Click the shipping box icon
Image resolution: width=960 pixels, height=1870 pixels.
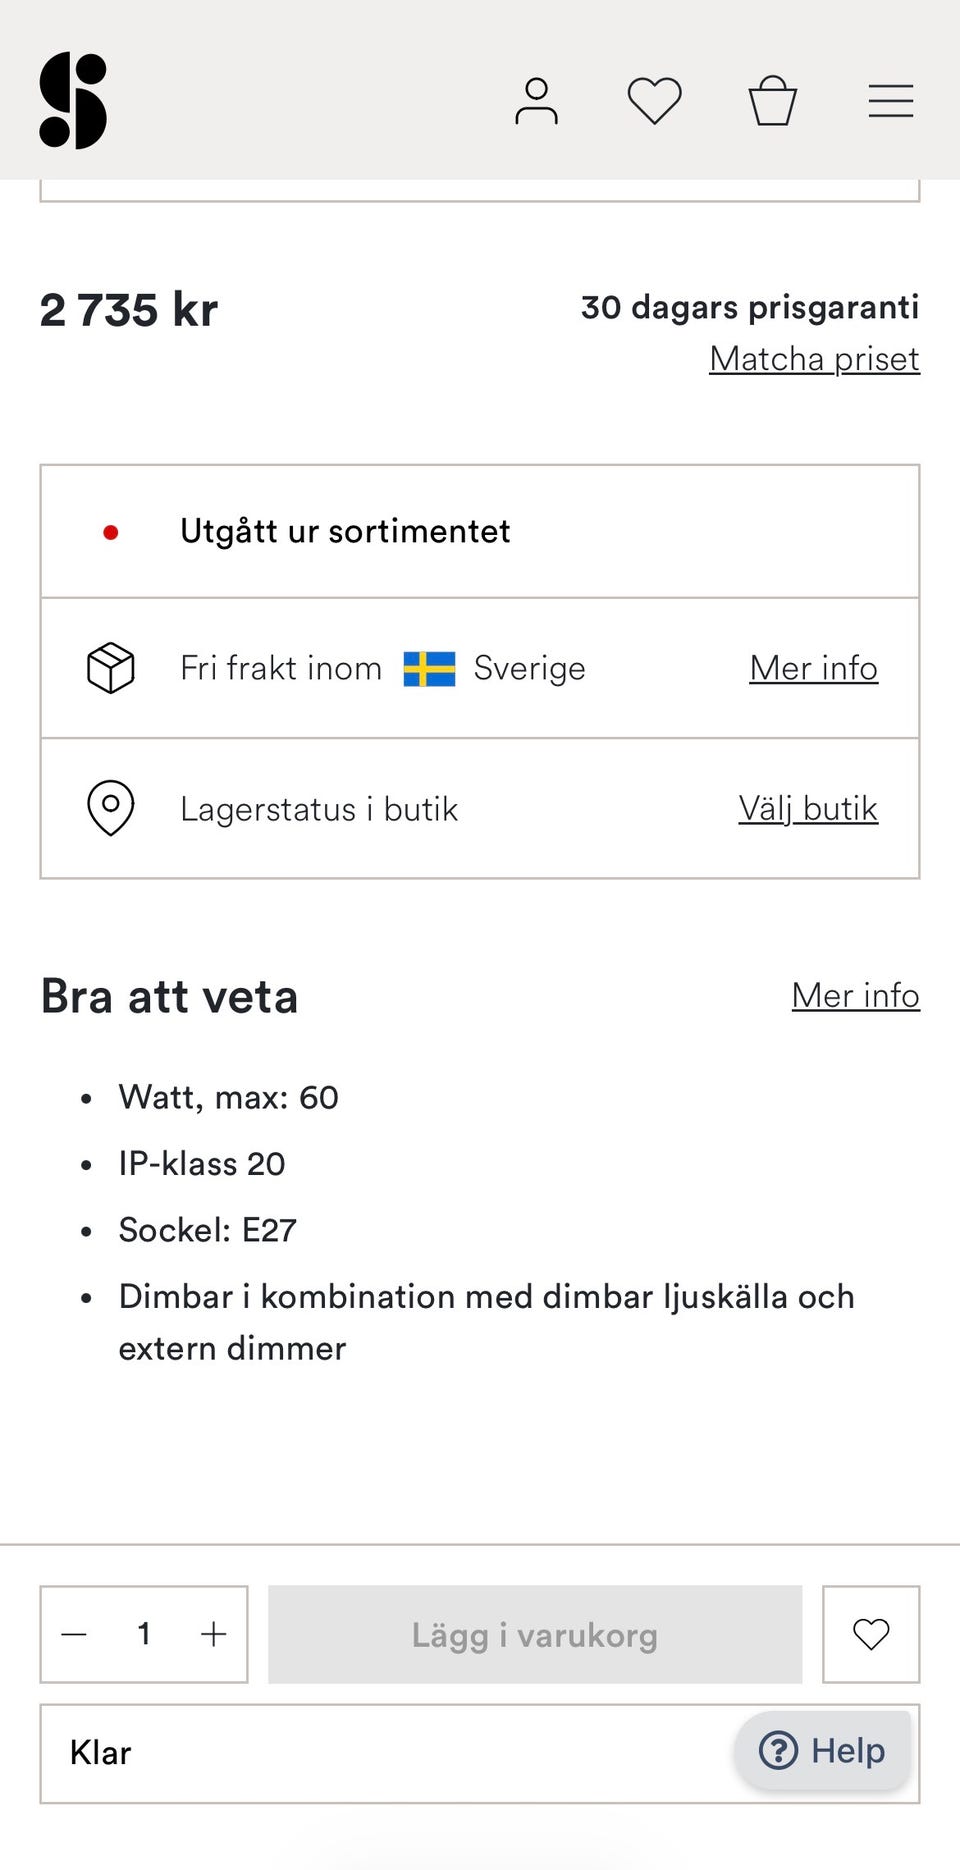pyautogui.click(x=111, y=668)
